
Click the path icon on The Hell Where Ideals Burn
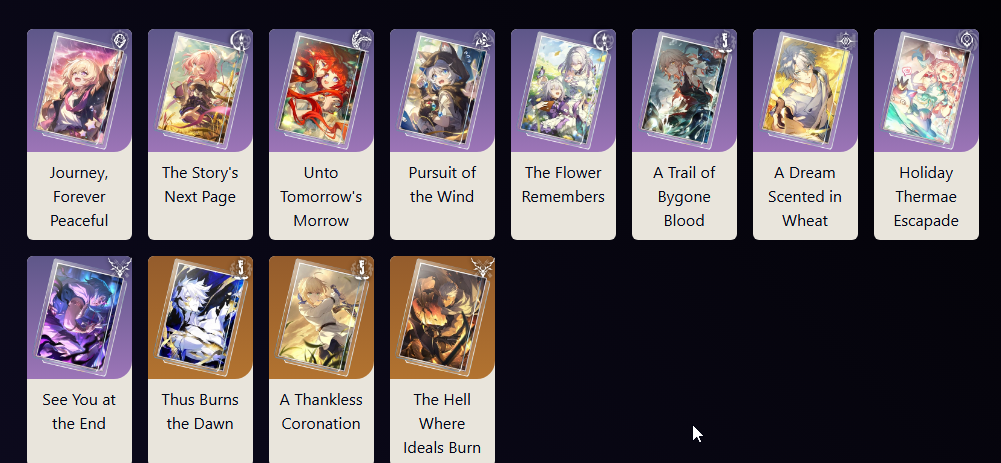click(483, 268)
